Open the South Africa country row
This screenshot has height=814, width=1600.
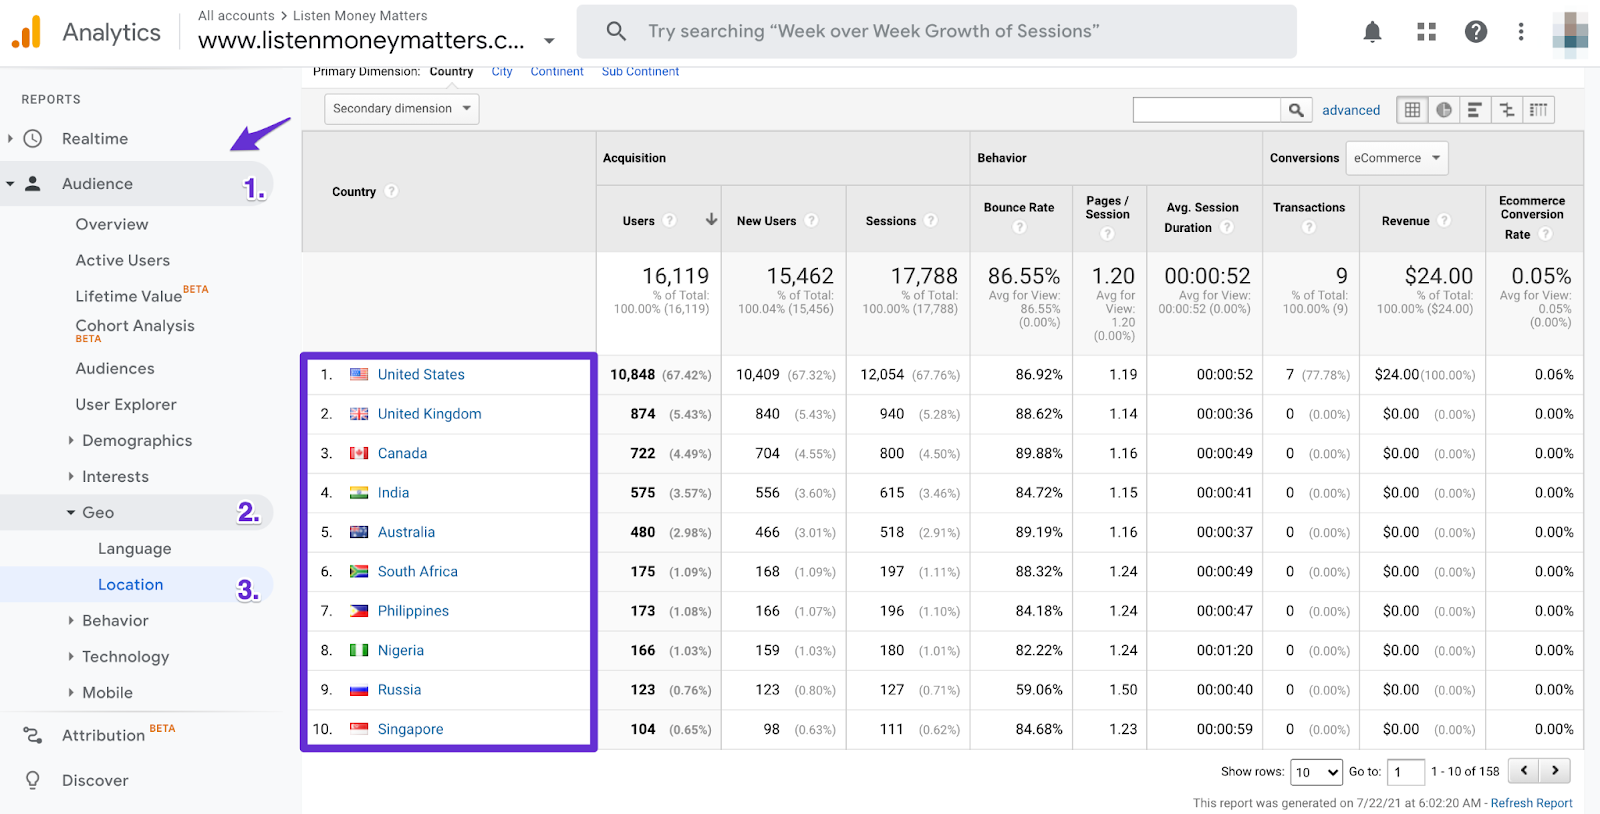(x=418, y=571)
